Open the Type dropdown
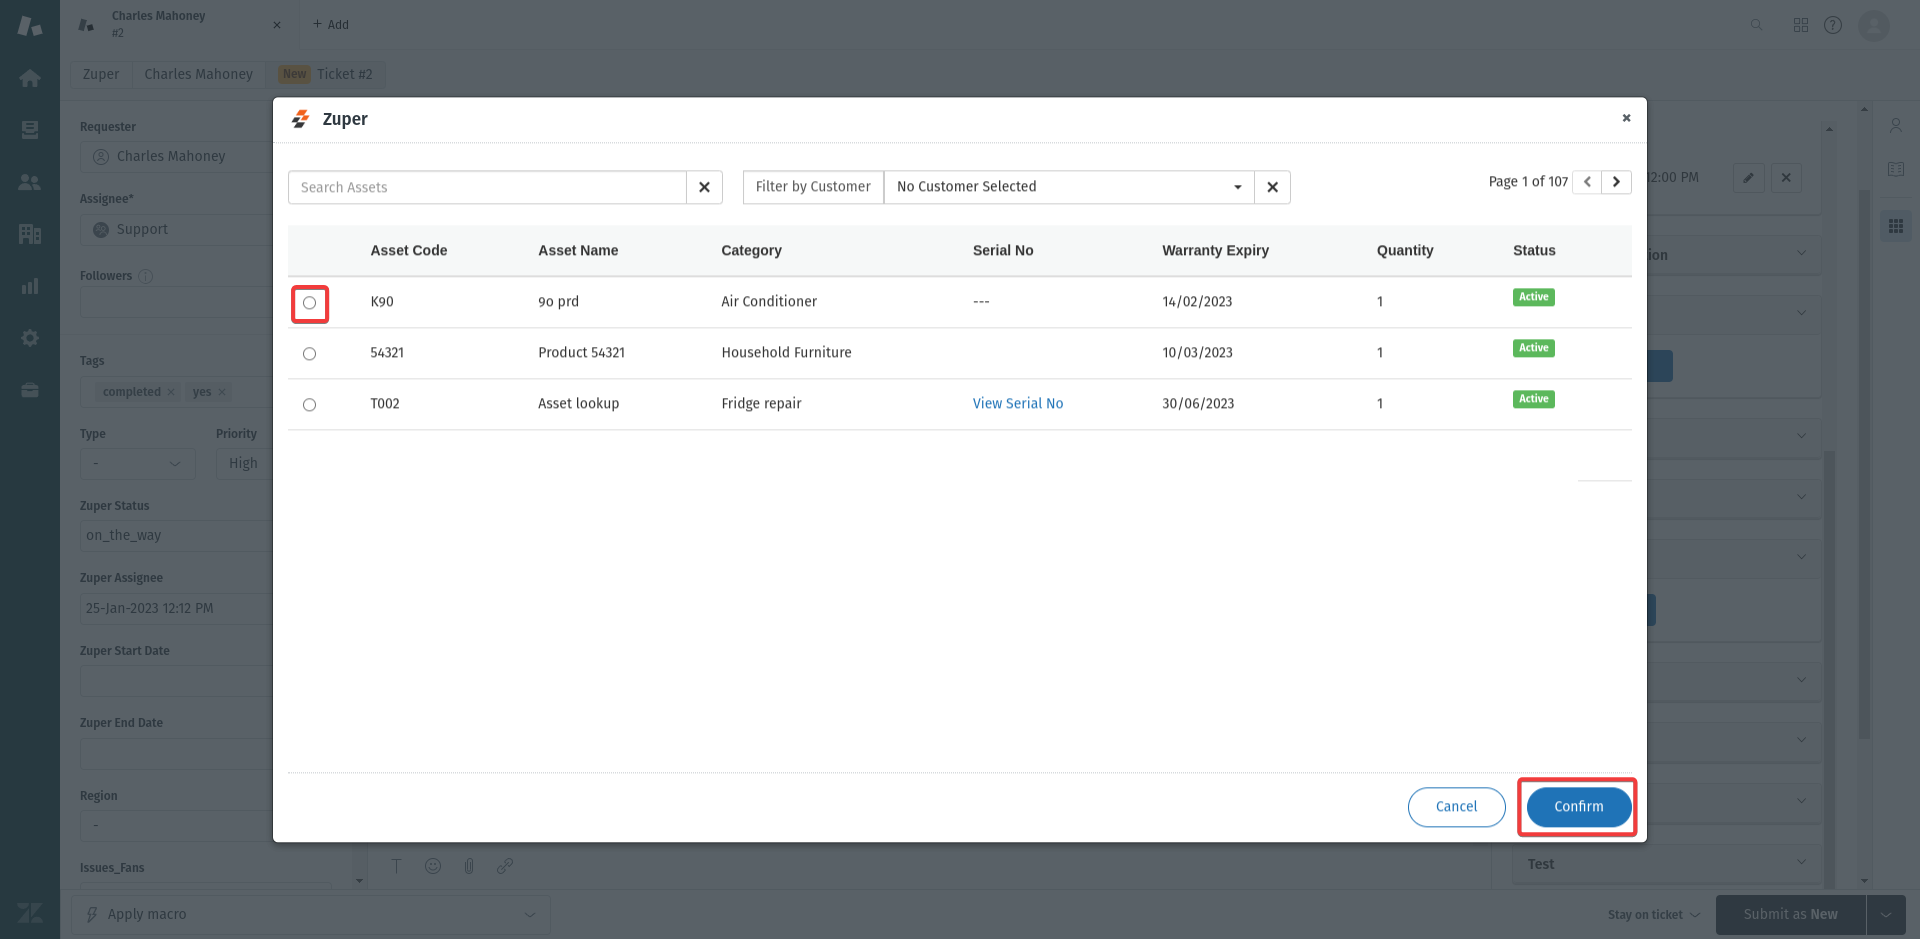 [x=138, y=463]
